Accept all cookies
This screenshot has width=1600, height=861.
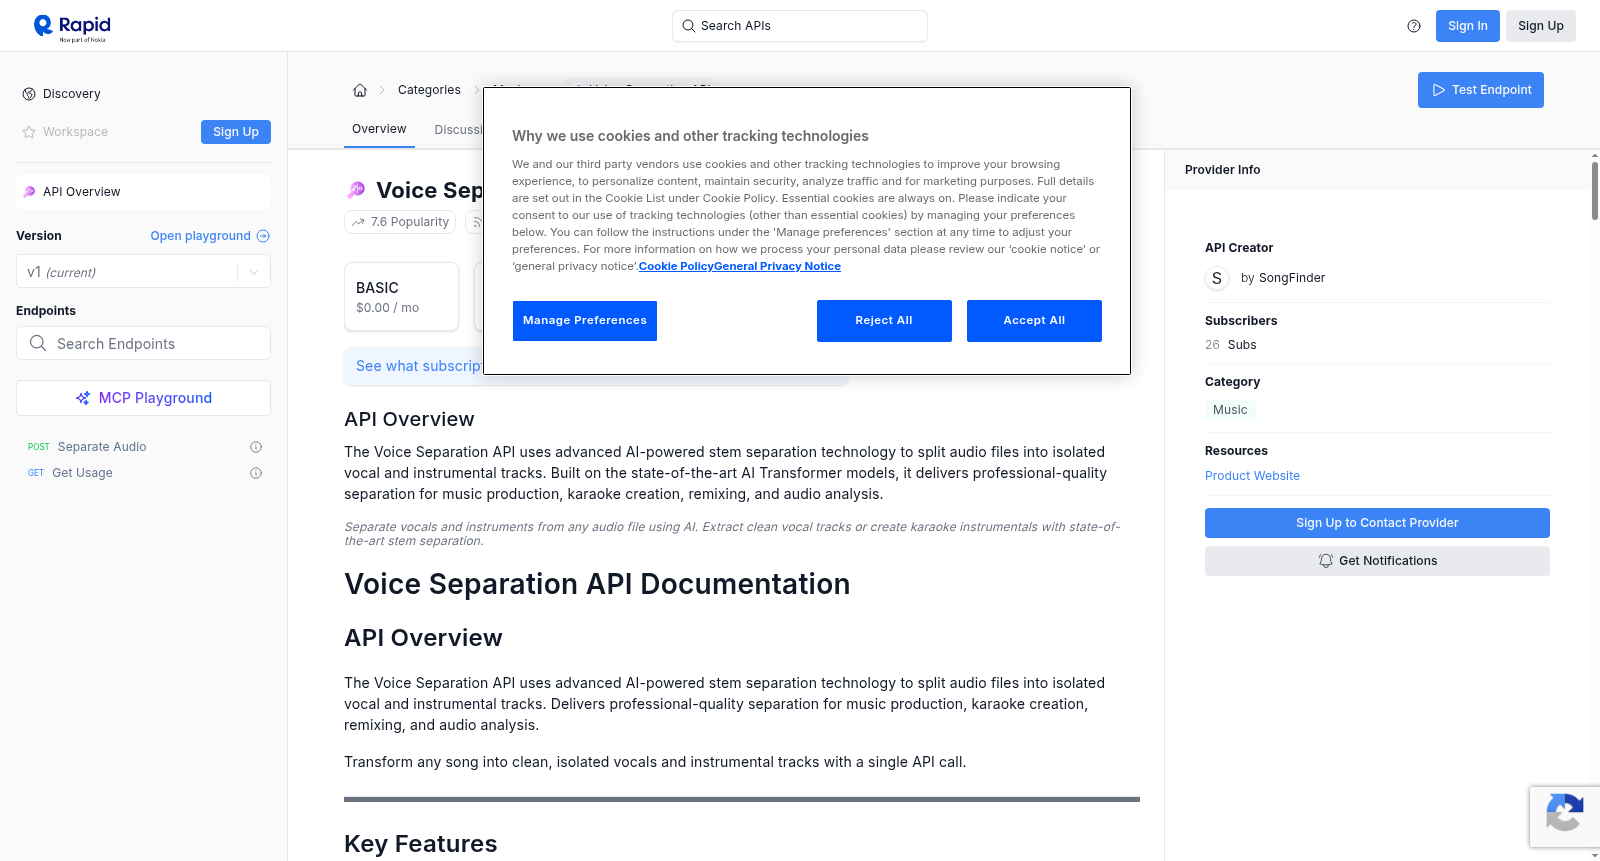(1034, 321)
